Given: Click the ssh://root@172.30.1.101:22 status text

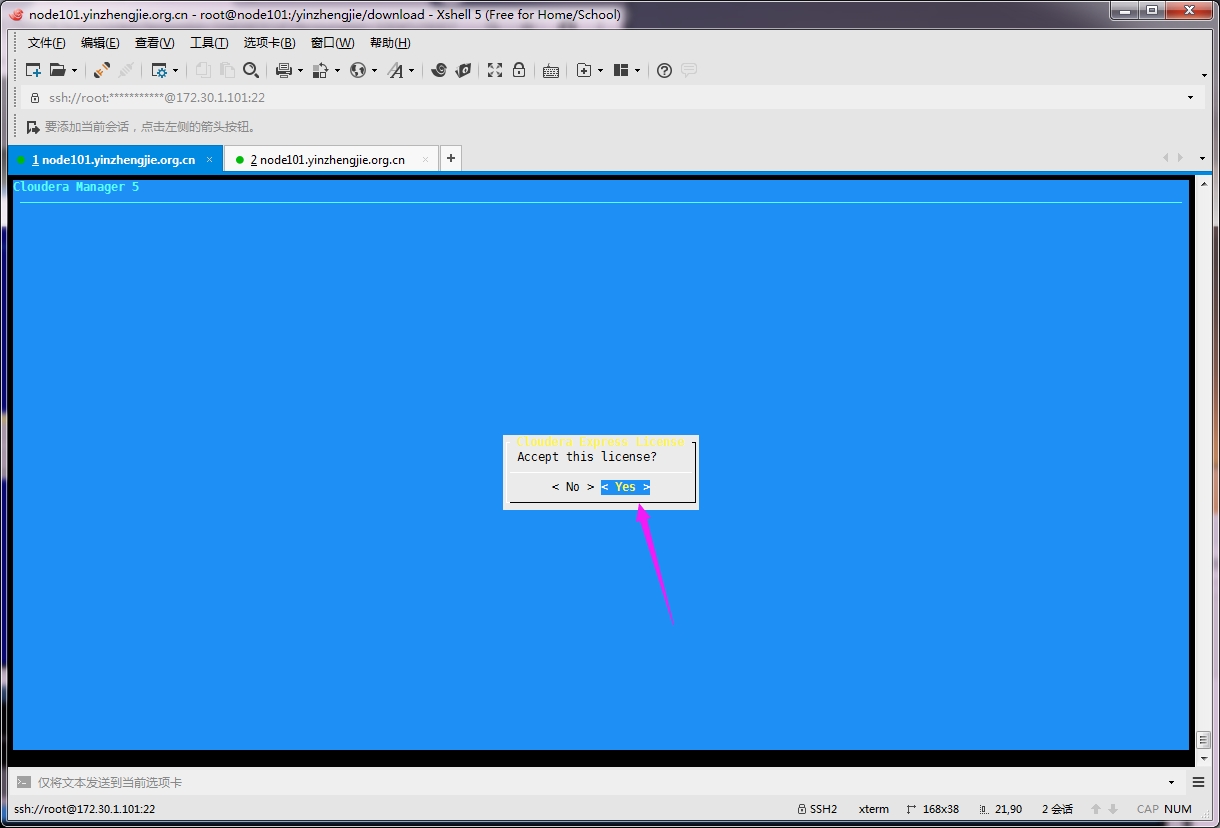Looking at the screenshot, I should (x=85, y=809).
